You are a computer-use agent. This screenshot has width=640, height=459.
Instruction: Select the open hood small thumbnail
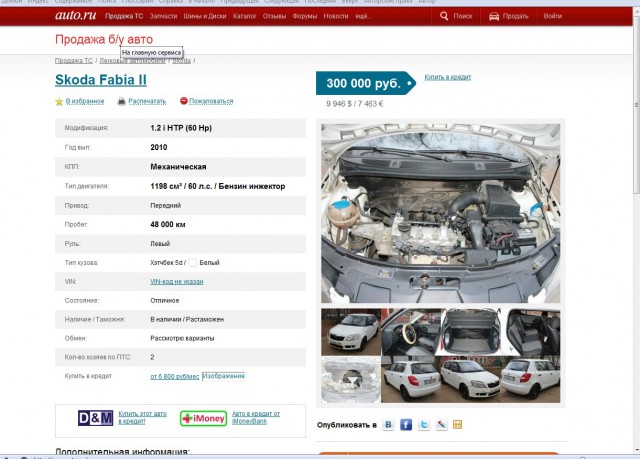[x=351, y=380]
